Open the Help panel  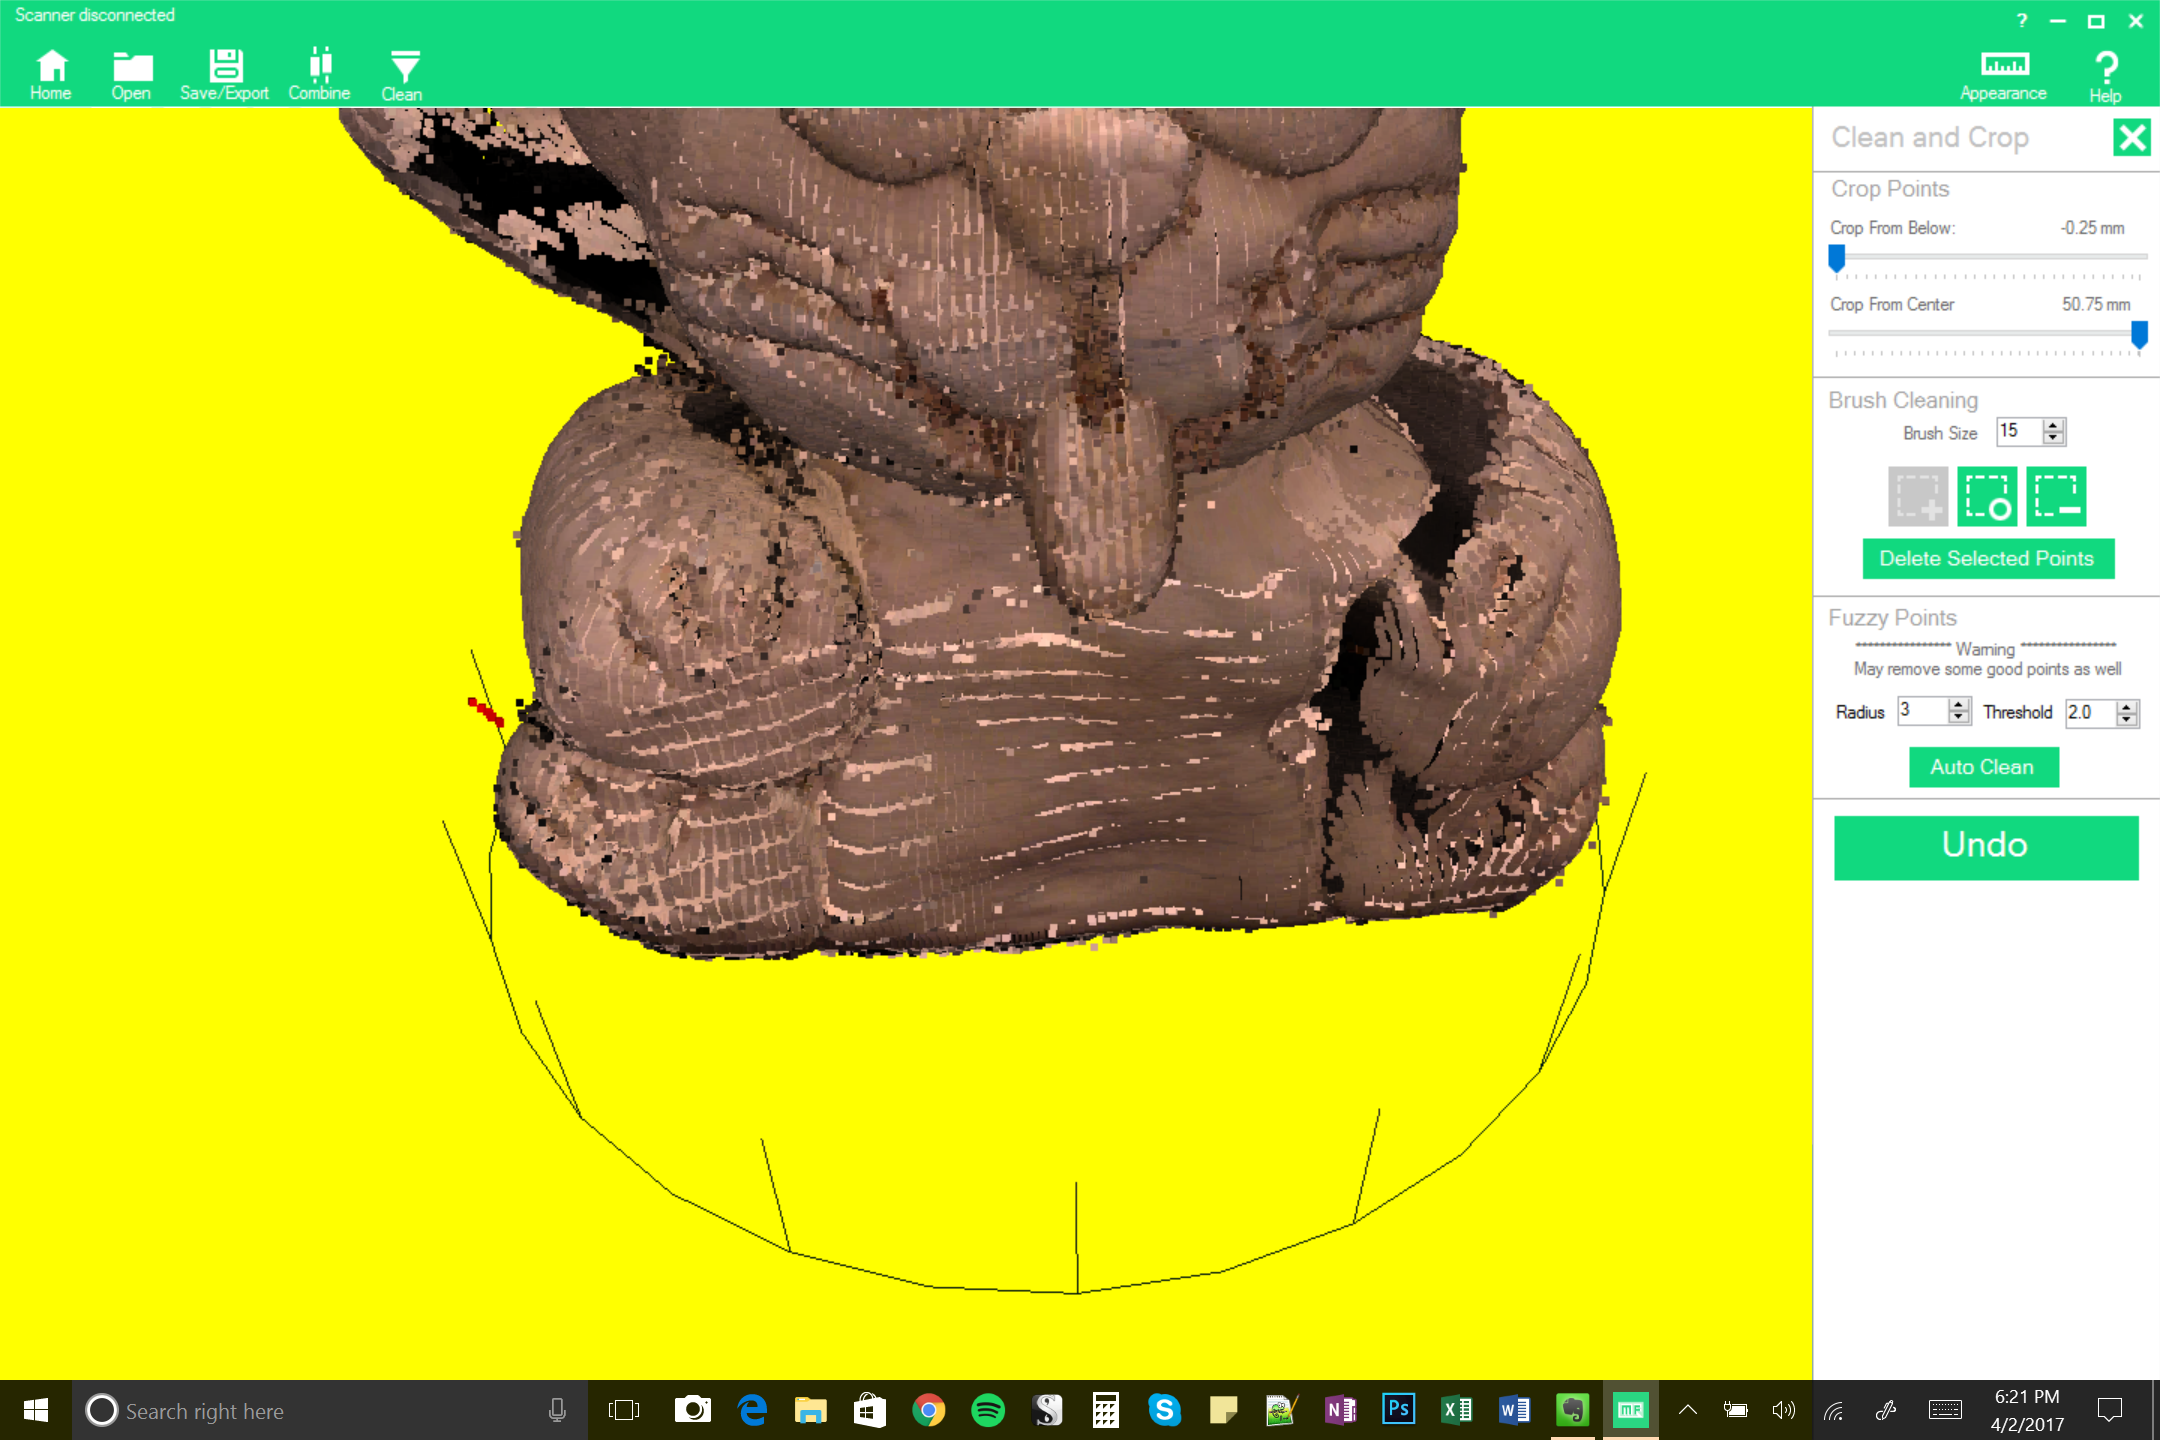click(x=2105, y=70)
